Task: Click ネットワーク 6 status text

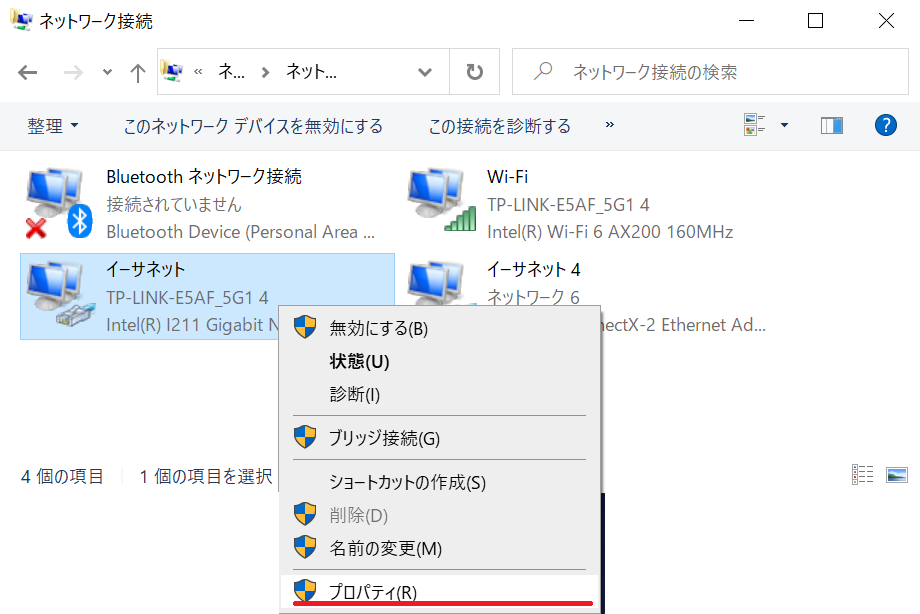Action: (x=533, y=297)
